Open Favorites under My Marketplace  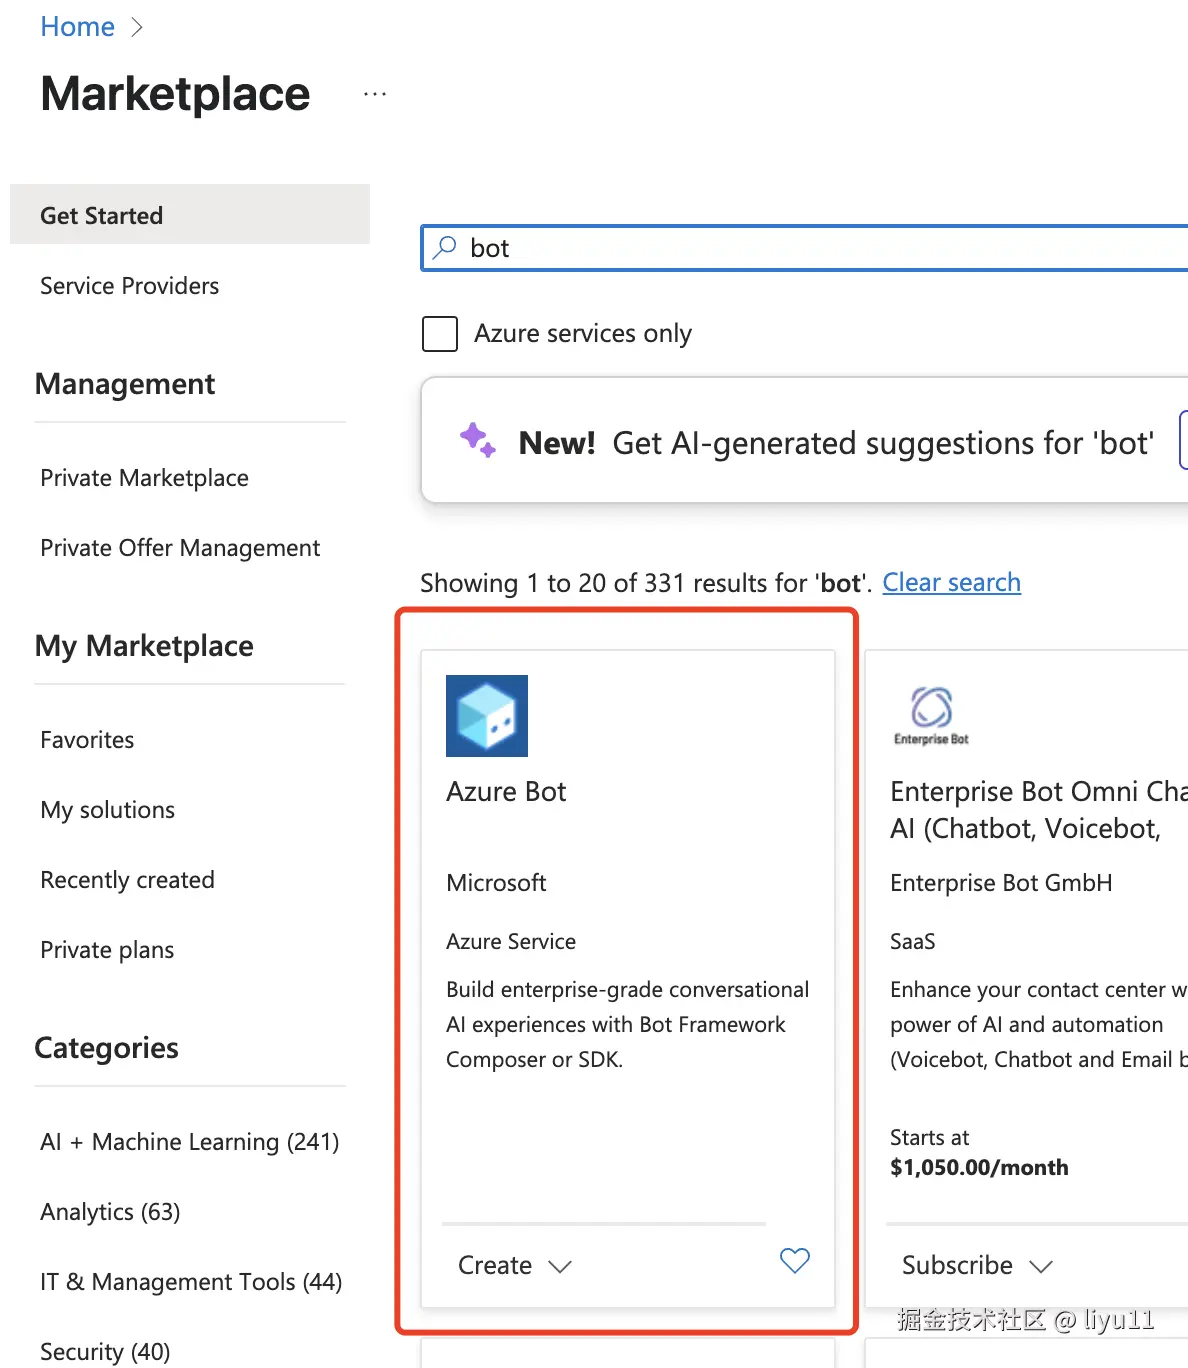pyautogui.click(x=87, y=740)
